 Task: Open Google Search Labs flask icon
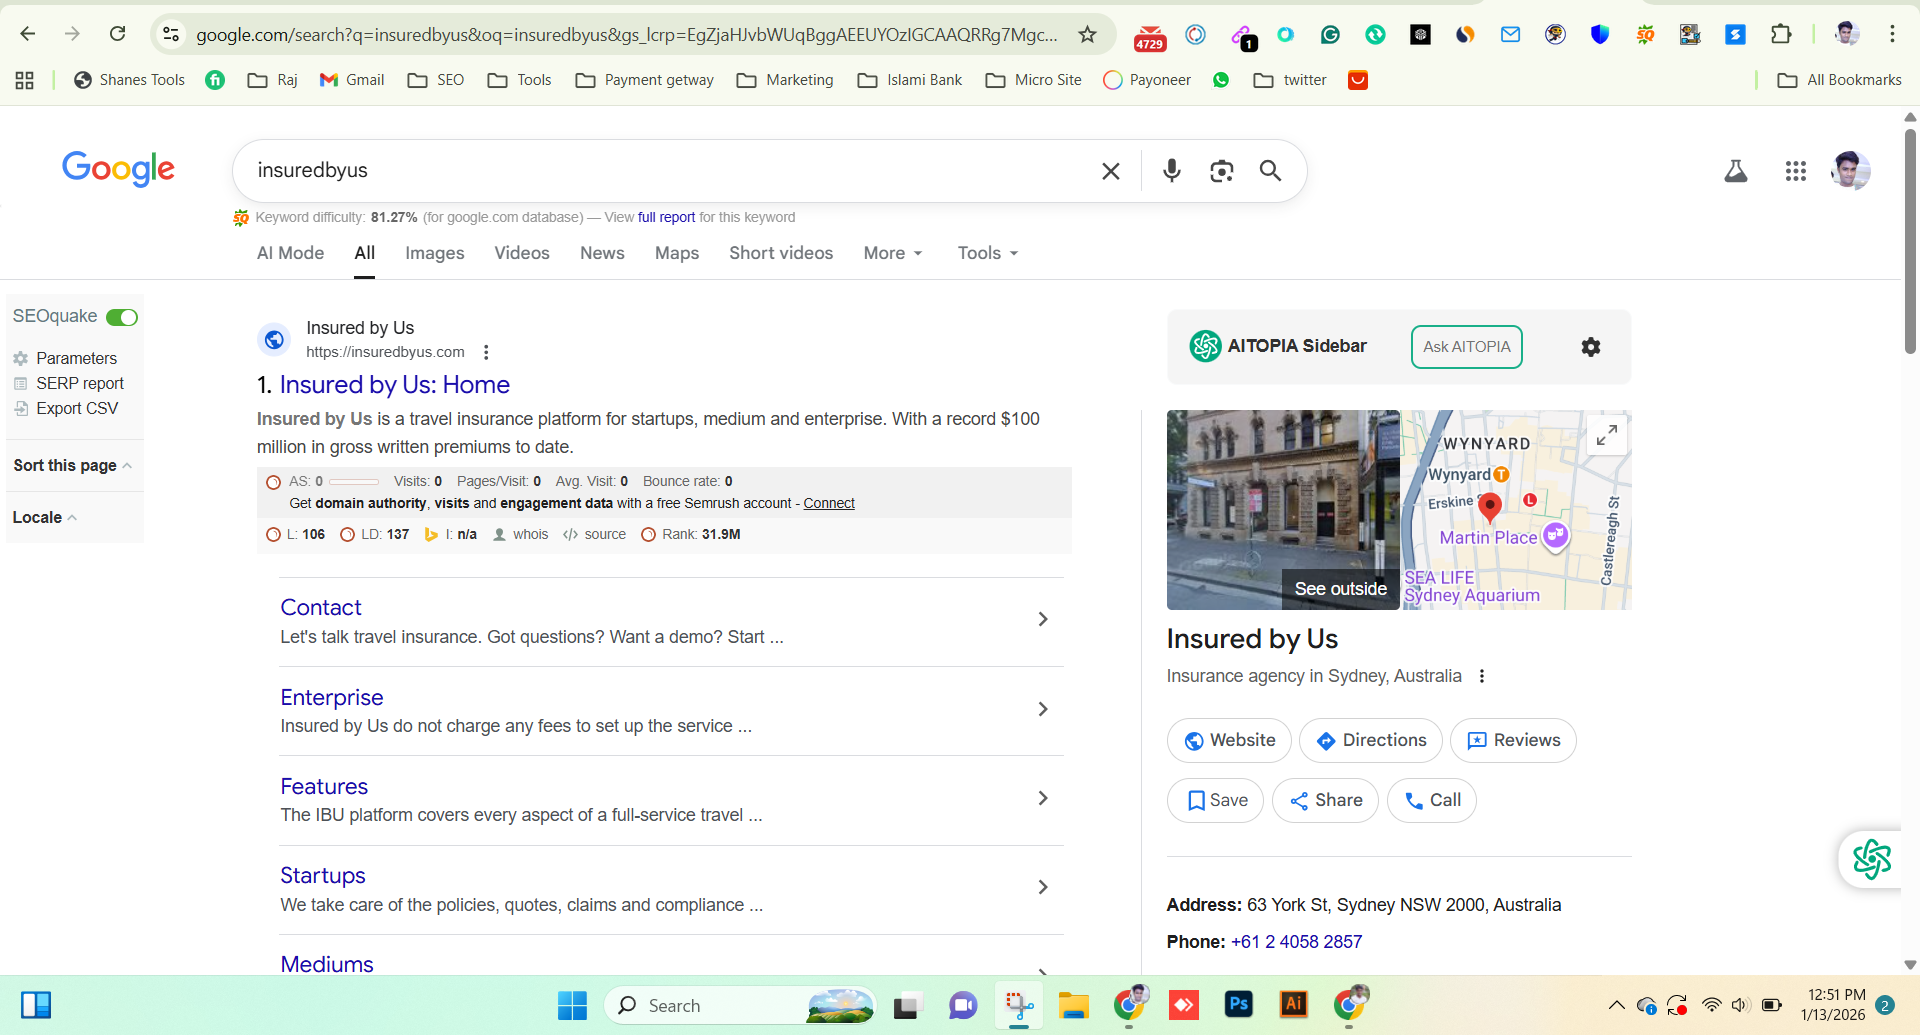tap(1736, 171)
